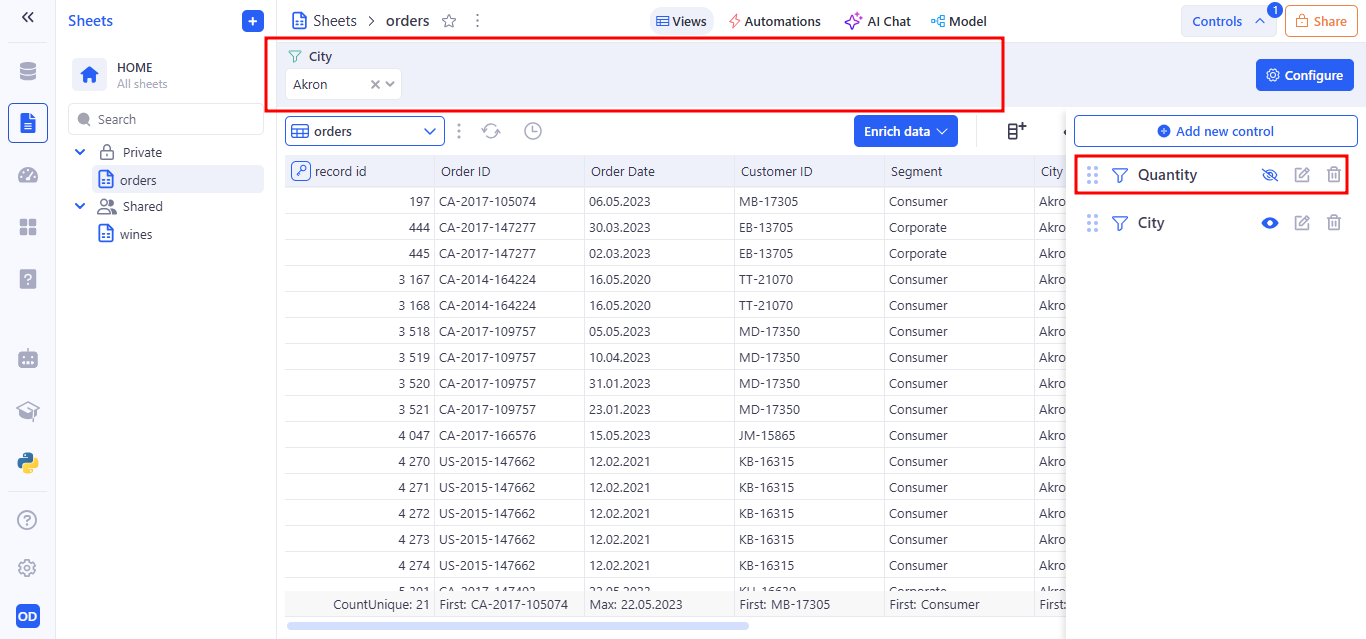Delete the Quantity control with trash icon
1366x639 pixels.
pos(1333,175)
